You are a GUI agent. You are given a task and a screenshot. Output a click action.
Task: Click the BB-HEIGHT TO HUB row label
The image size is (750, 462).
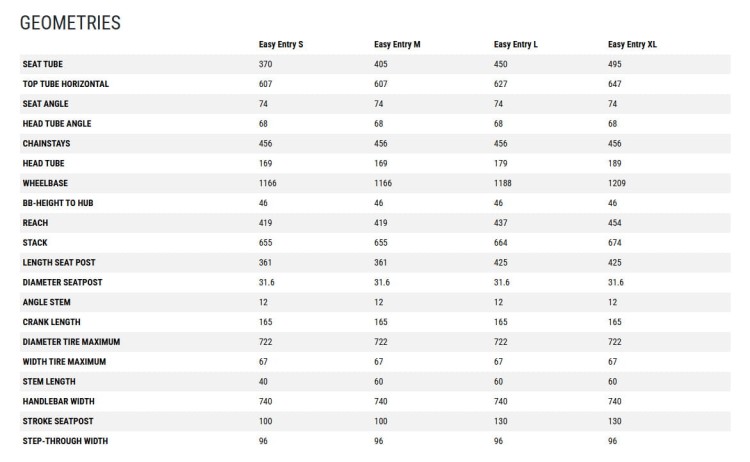point(58,203)
